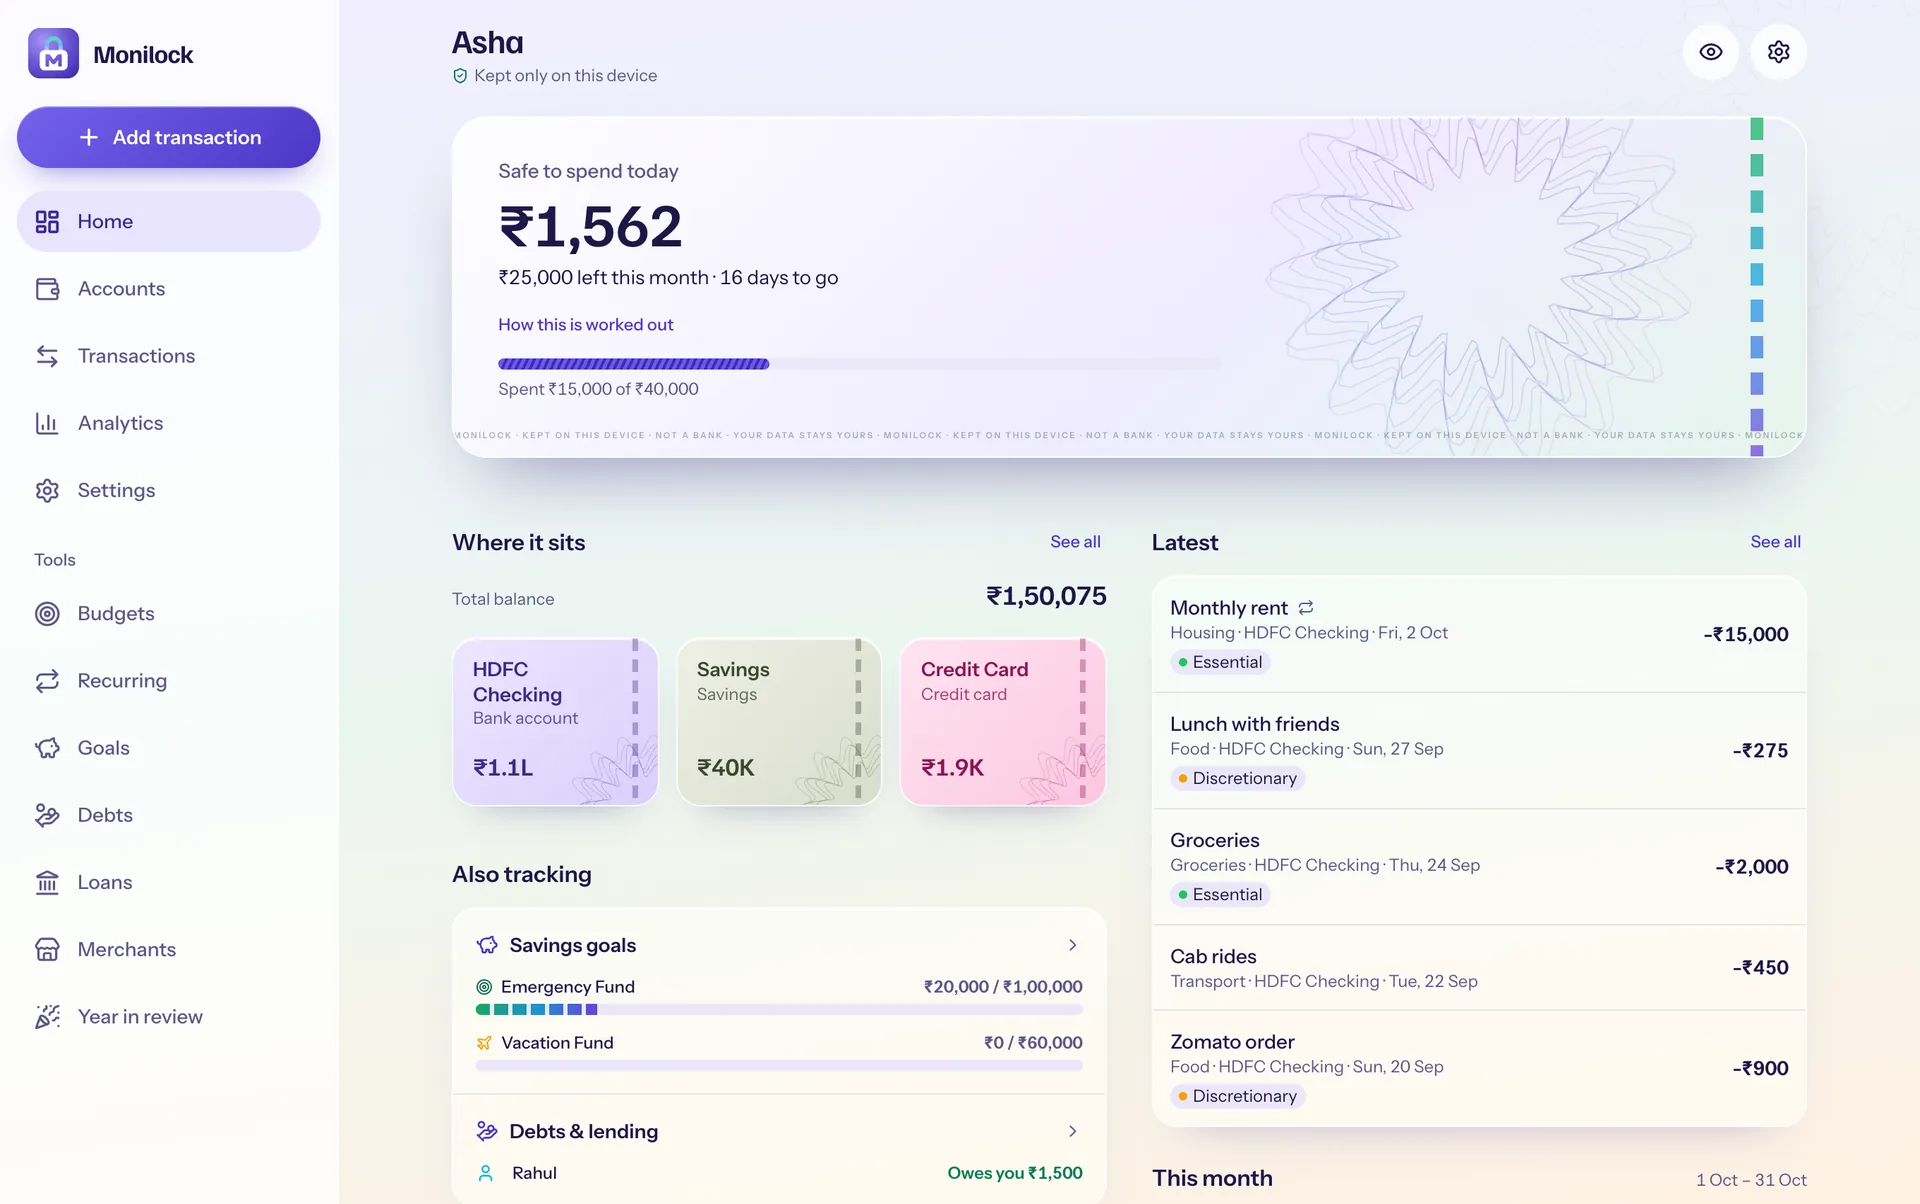Viewport: 1920px width, 1204px height.
Task: Open the Year in review label
Action: point(140,1017)
